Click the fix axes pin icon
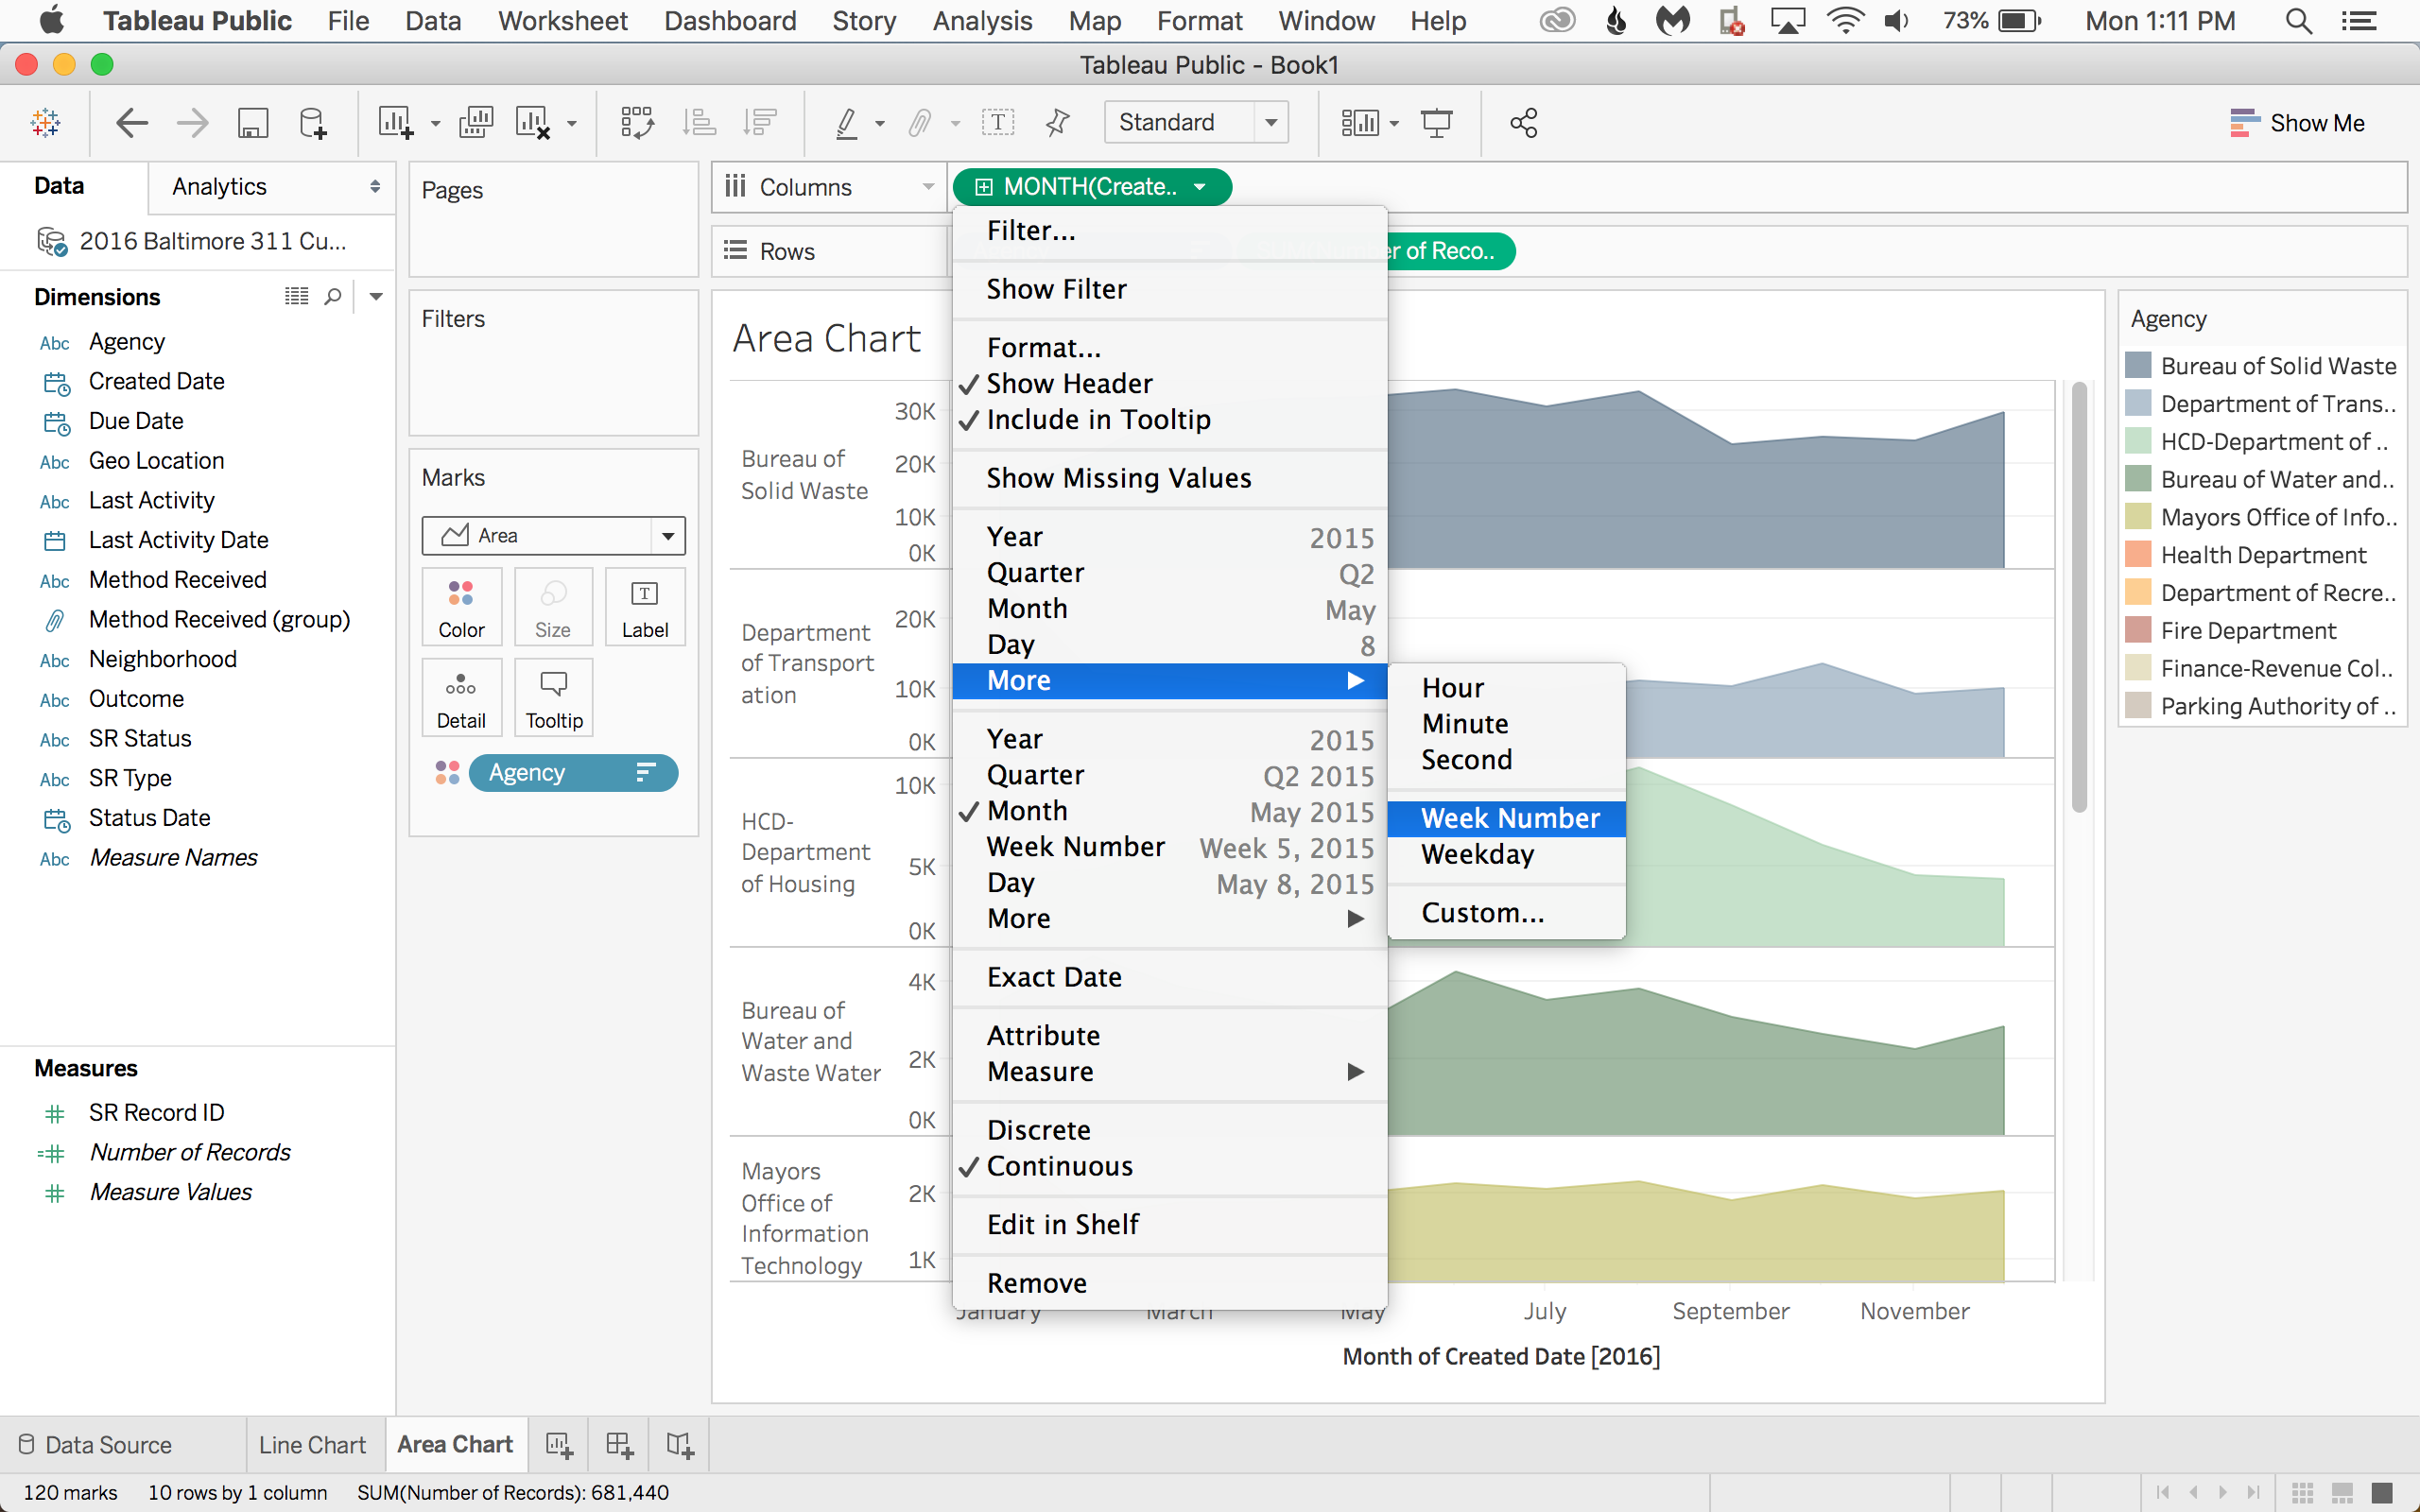 pos(1057,123)
